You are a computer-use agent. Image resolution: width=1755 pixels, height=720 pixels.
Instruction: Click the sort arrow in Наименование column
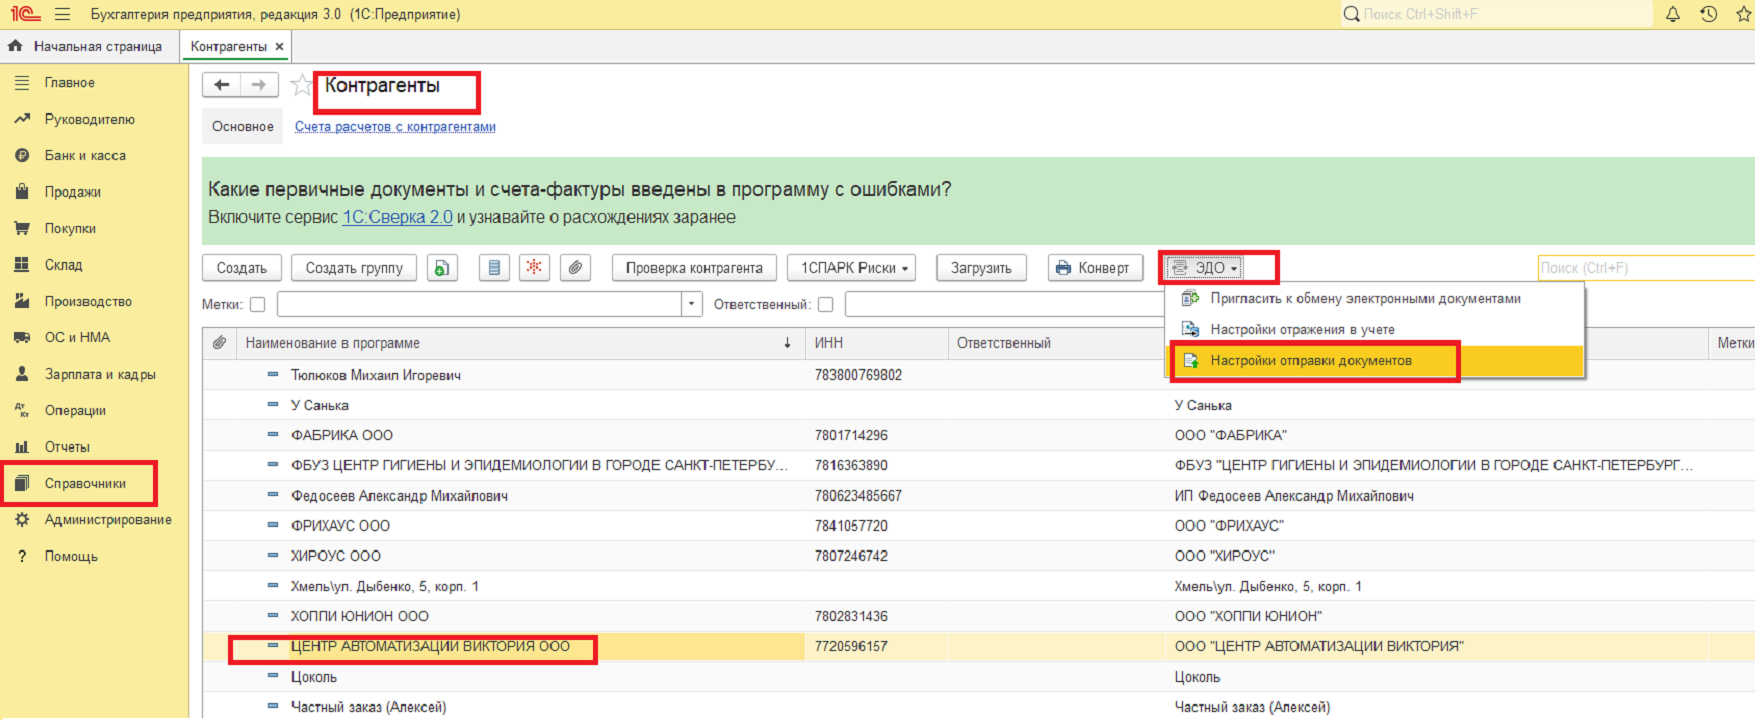pyautogui.click(x=788, y=343)
